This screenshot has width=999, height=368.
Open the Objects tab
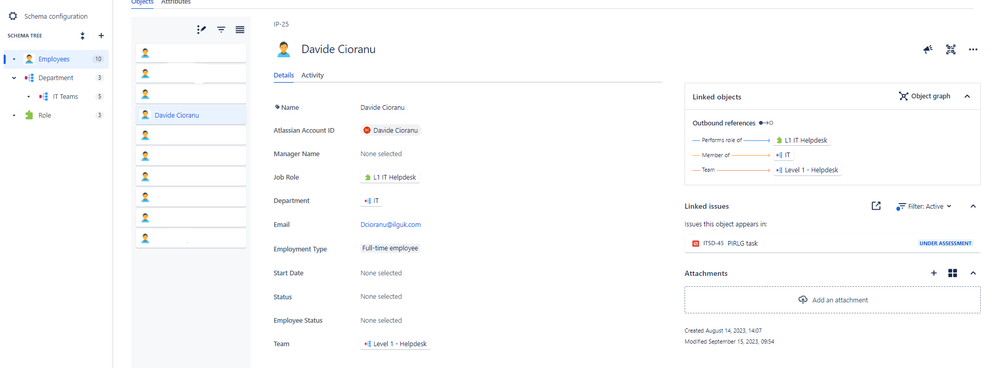[x=142, y=2]
